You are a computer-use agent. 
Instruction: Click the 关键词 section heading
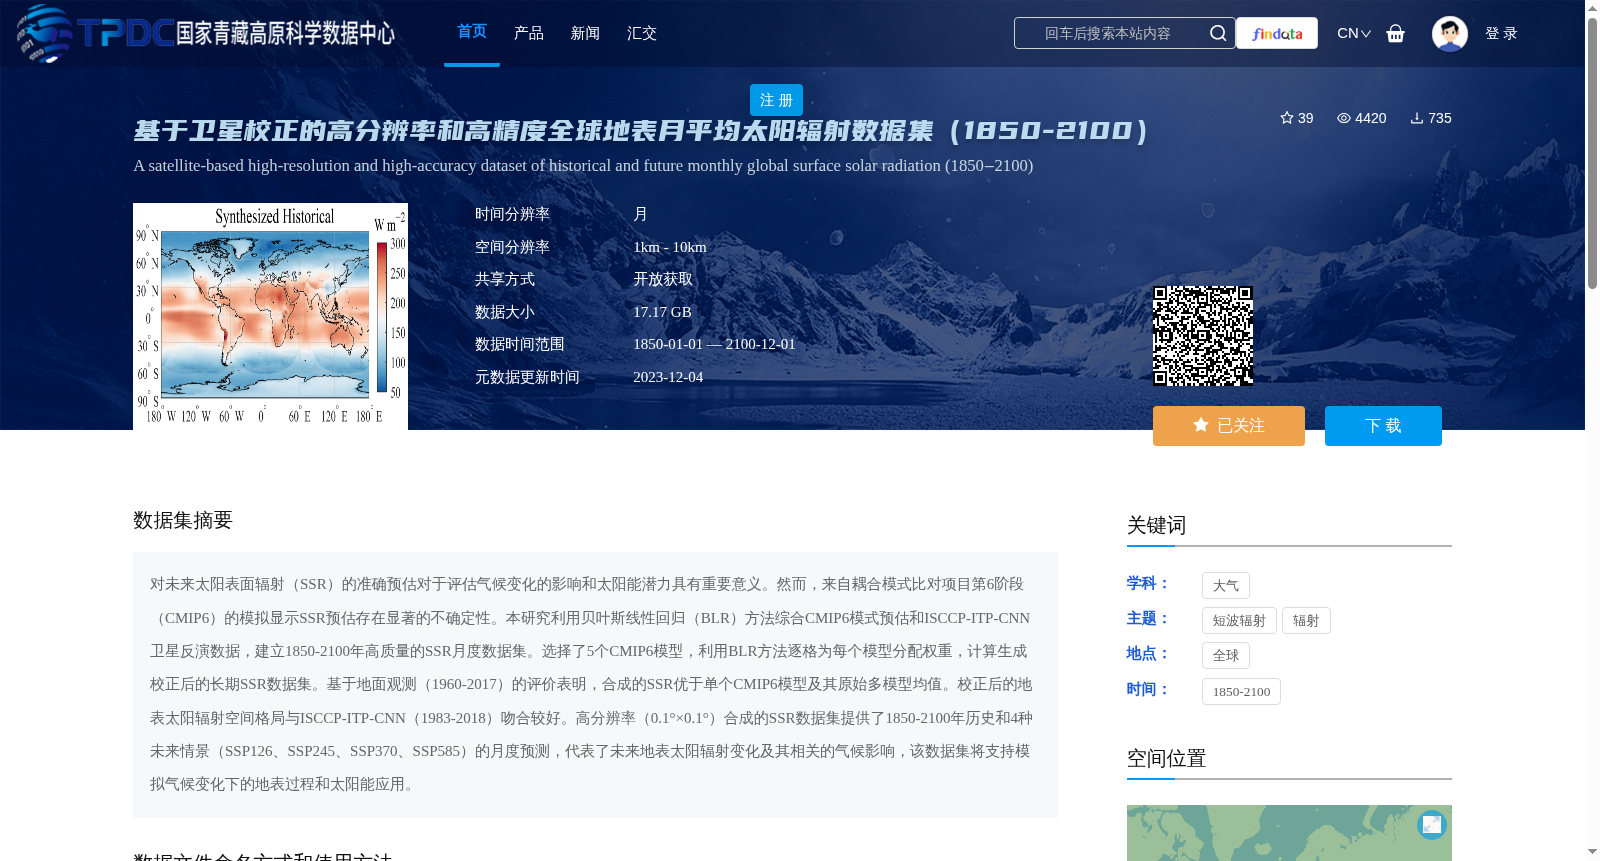(1156, 525)
